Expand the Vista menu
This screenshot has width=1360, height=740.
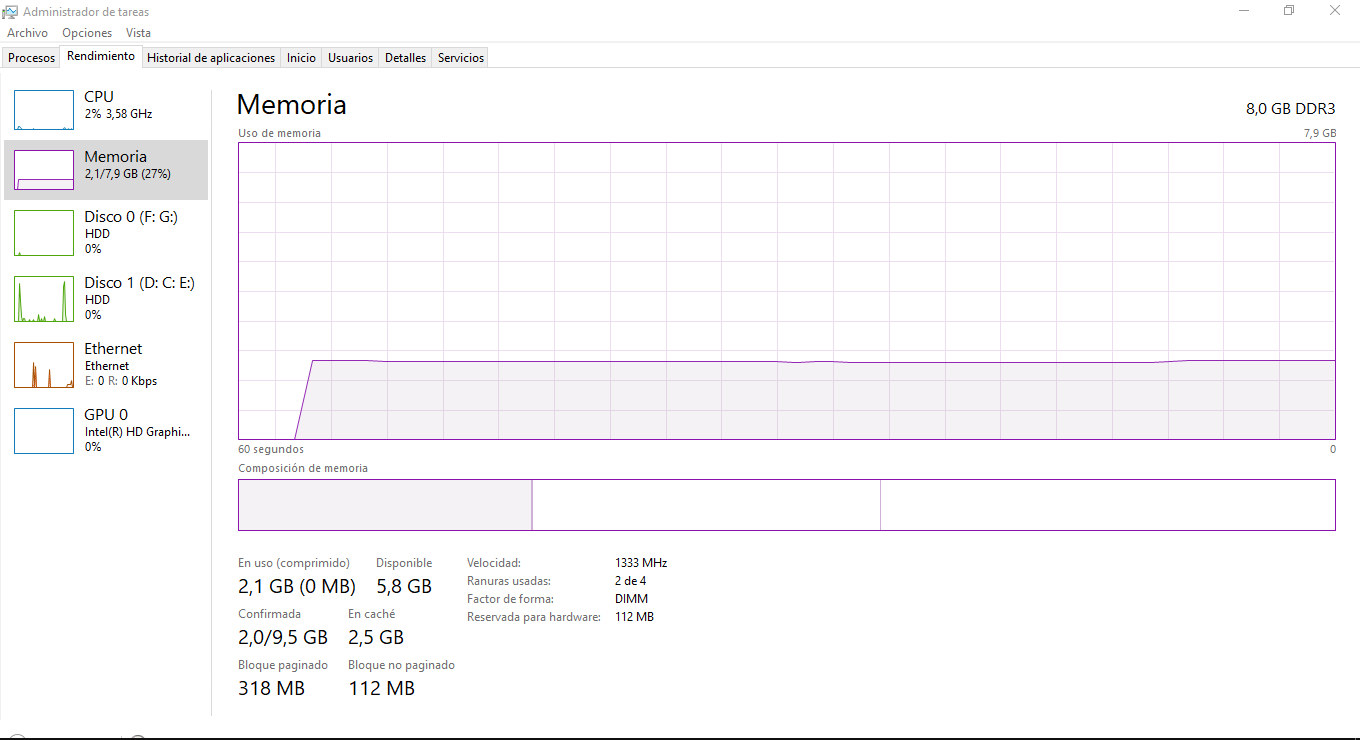click(138, 33)
